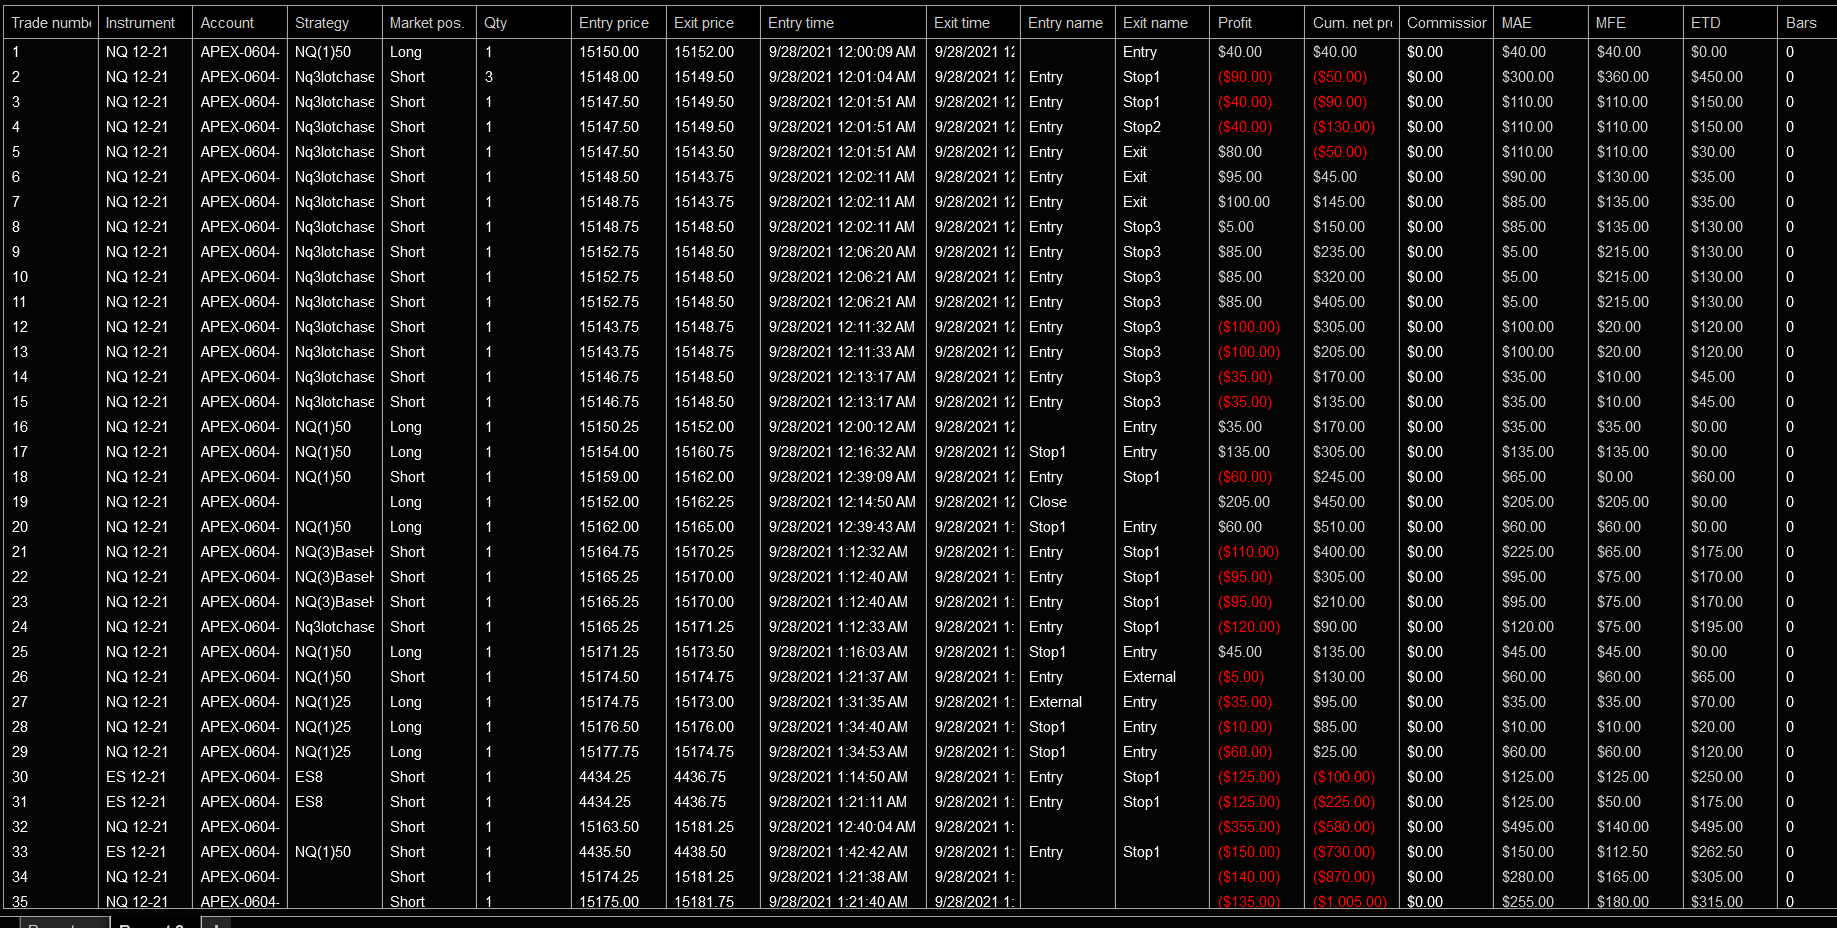Click the Qty column header

[524, 22]
